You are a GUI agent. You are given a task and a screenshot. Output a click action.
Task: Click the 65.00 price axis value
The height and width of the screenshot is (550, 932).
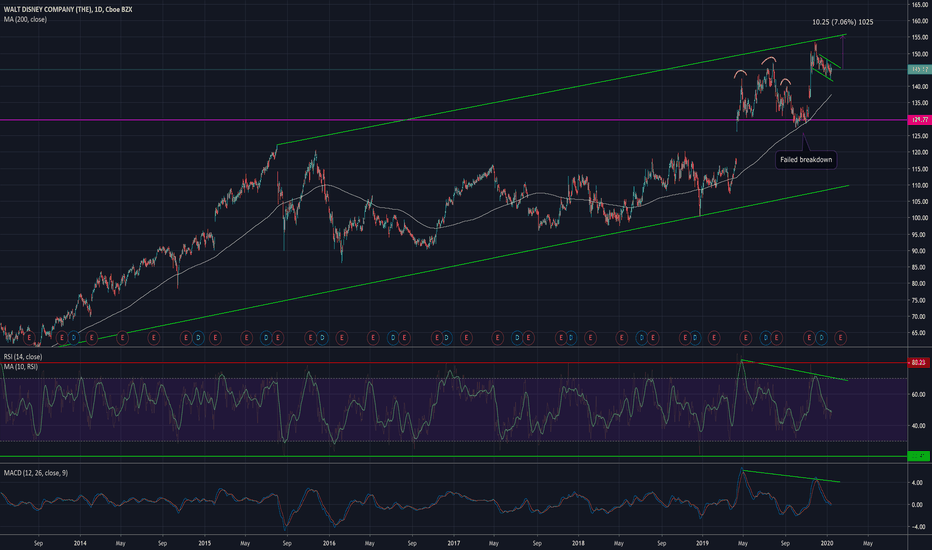tap(919, 333)
